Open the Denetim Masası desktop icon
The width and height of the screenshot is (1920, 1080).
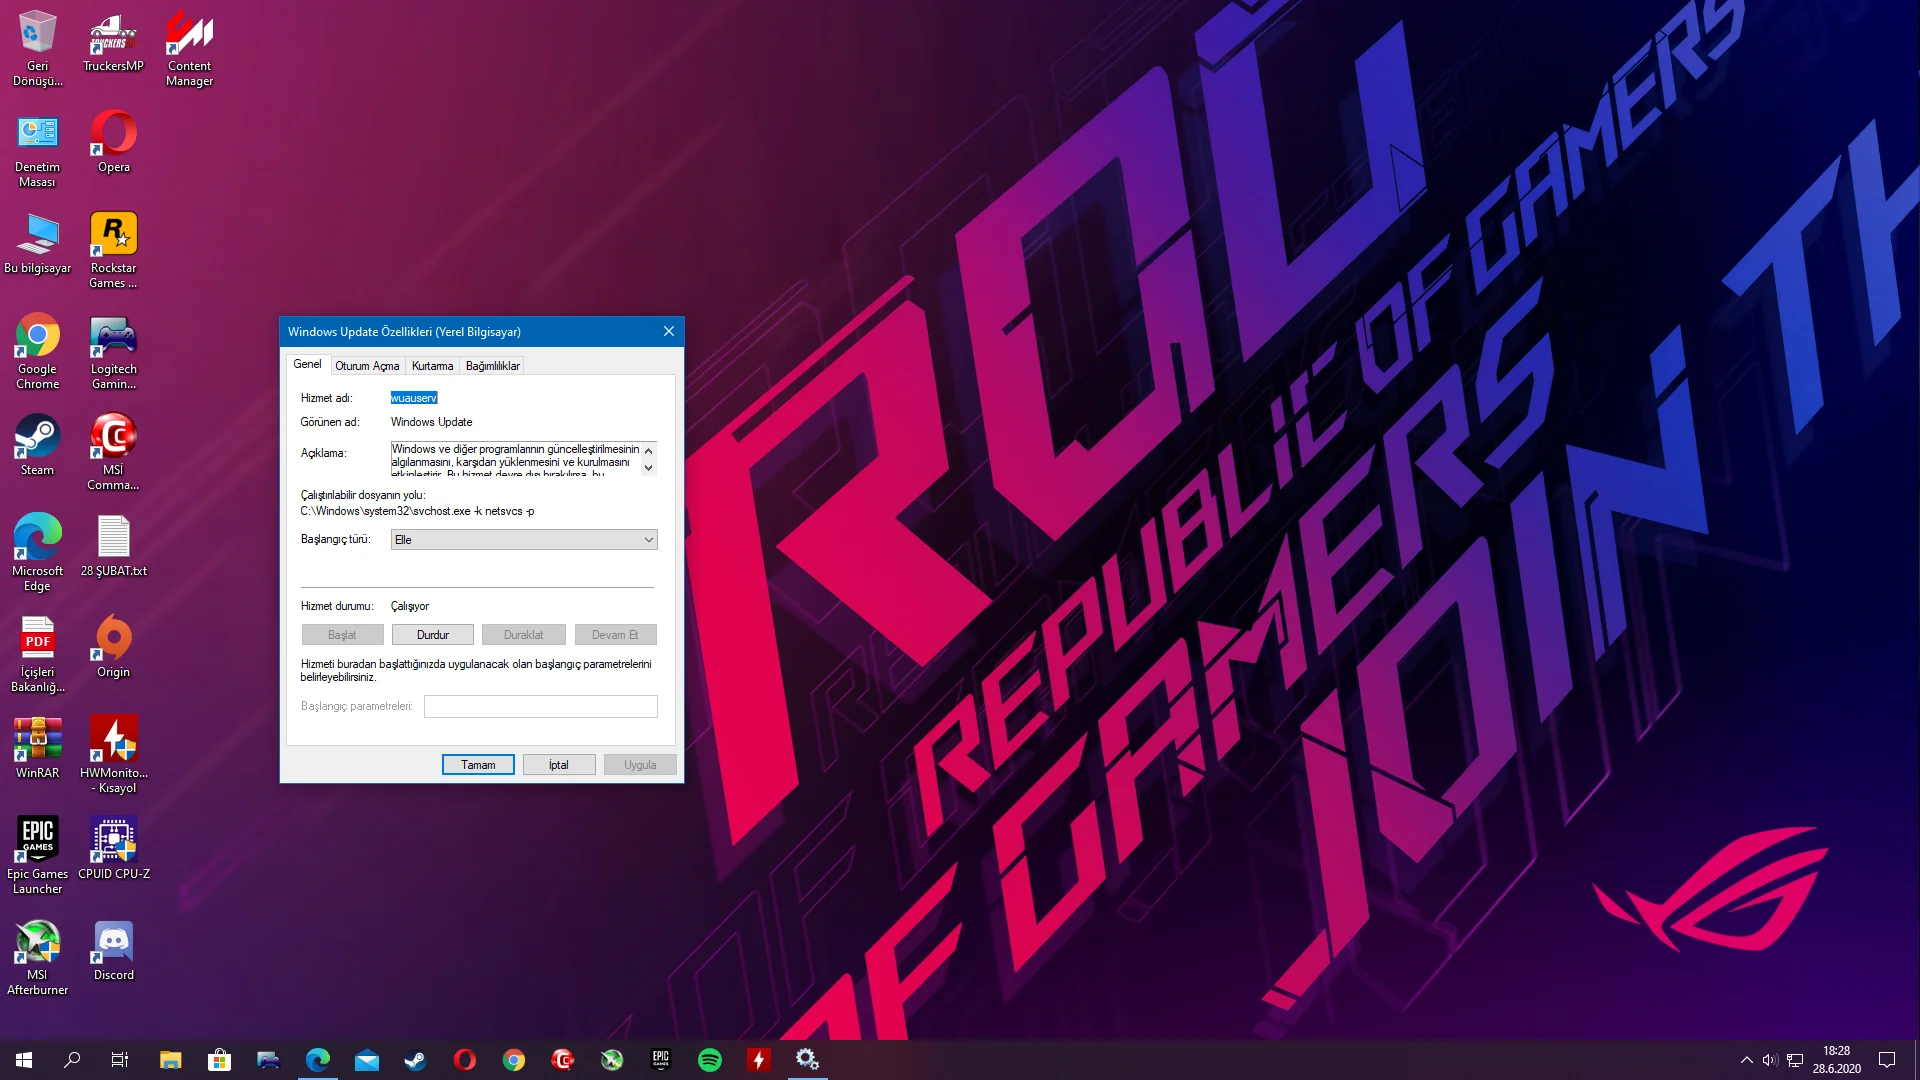(x=37, y=150)
